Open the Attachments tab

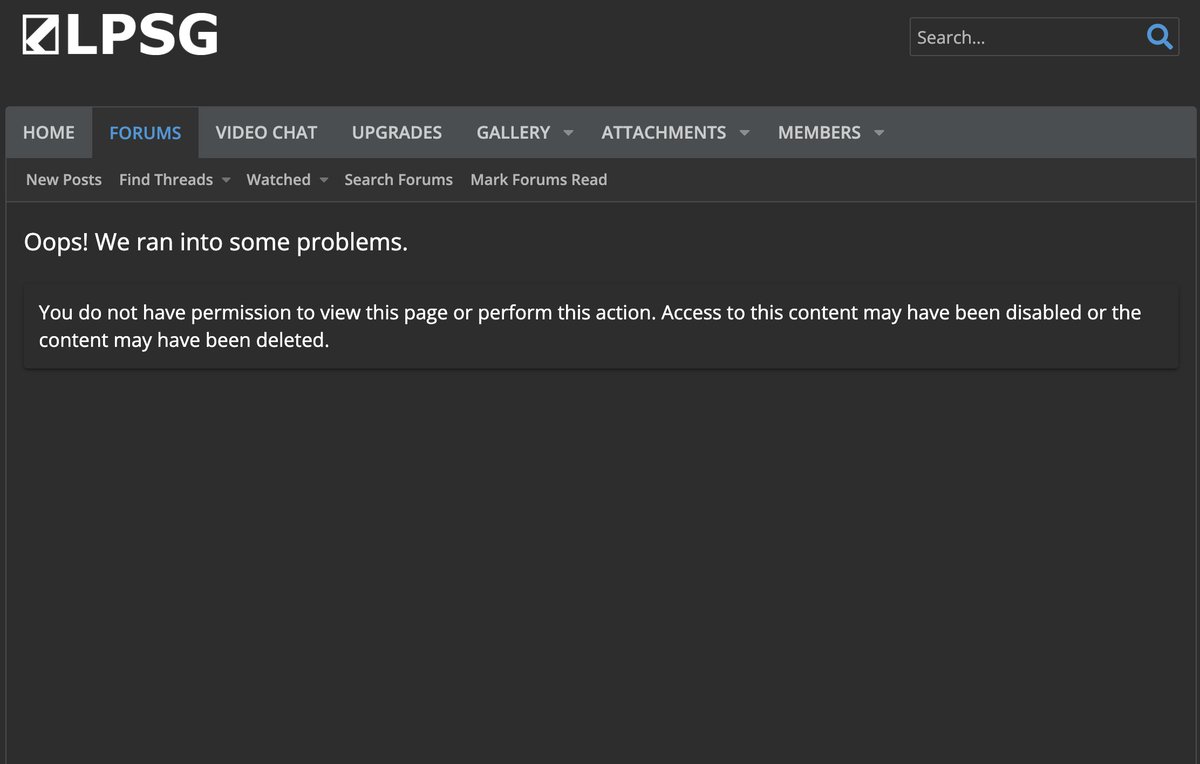point(664,132)
